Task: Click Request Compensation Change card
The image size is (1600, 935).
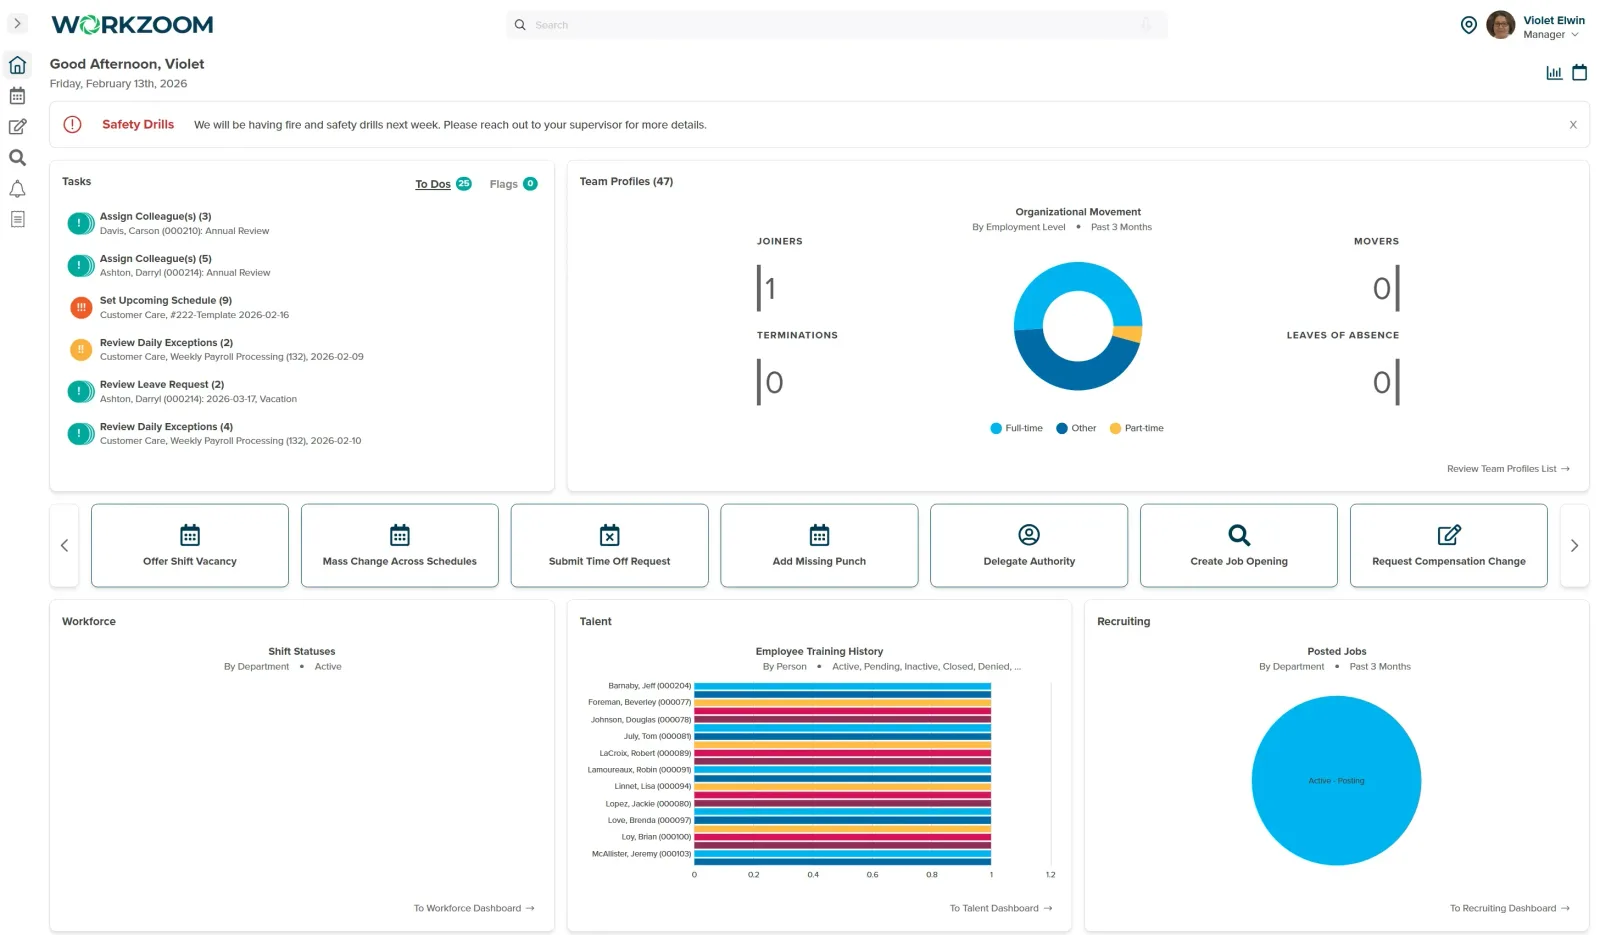Action: point(1449,546)
